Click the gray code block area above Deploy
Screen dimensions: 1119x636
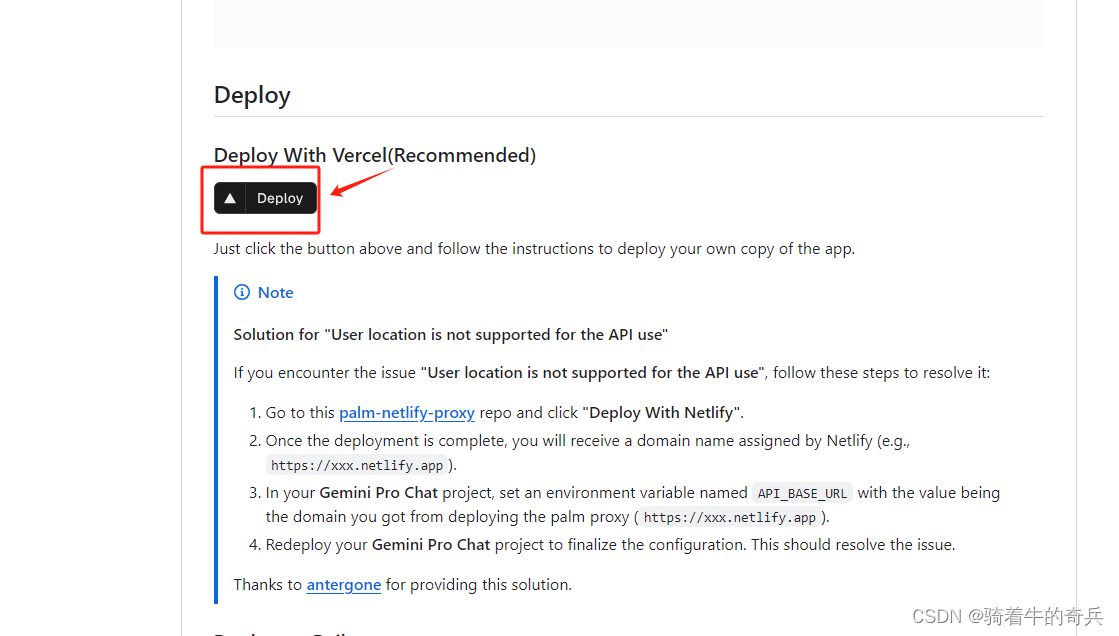[628, 22]
